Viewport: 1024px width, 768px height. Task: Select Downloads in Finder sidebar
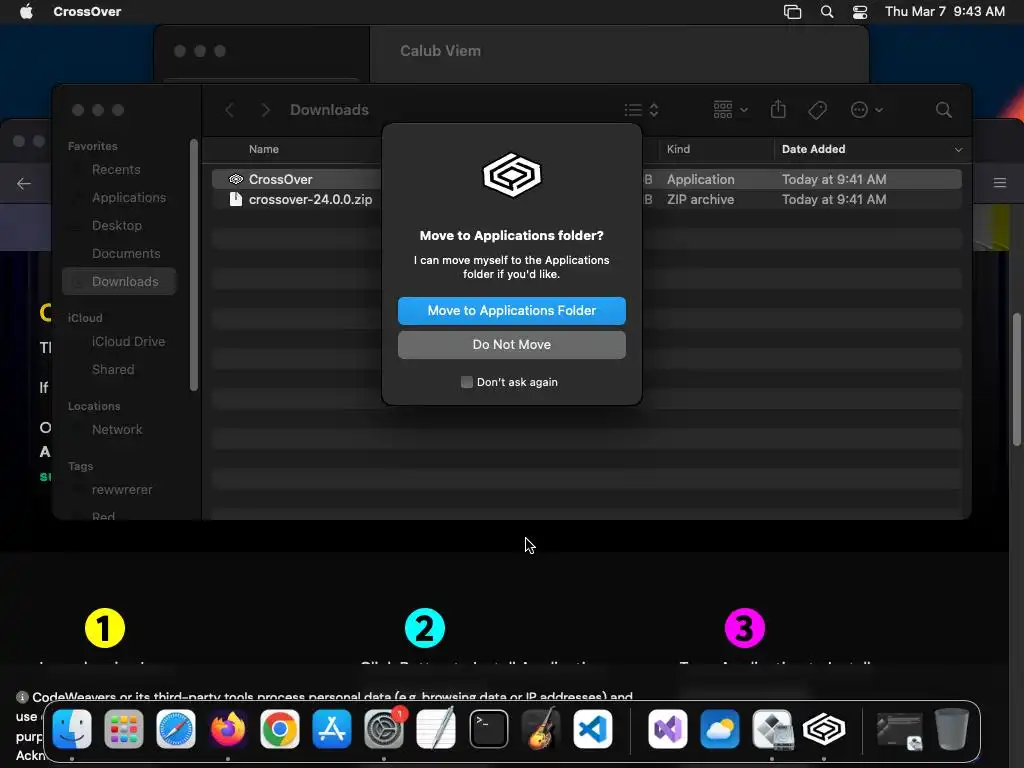(119, 281)
